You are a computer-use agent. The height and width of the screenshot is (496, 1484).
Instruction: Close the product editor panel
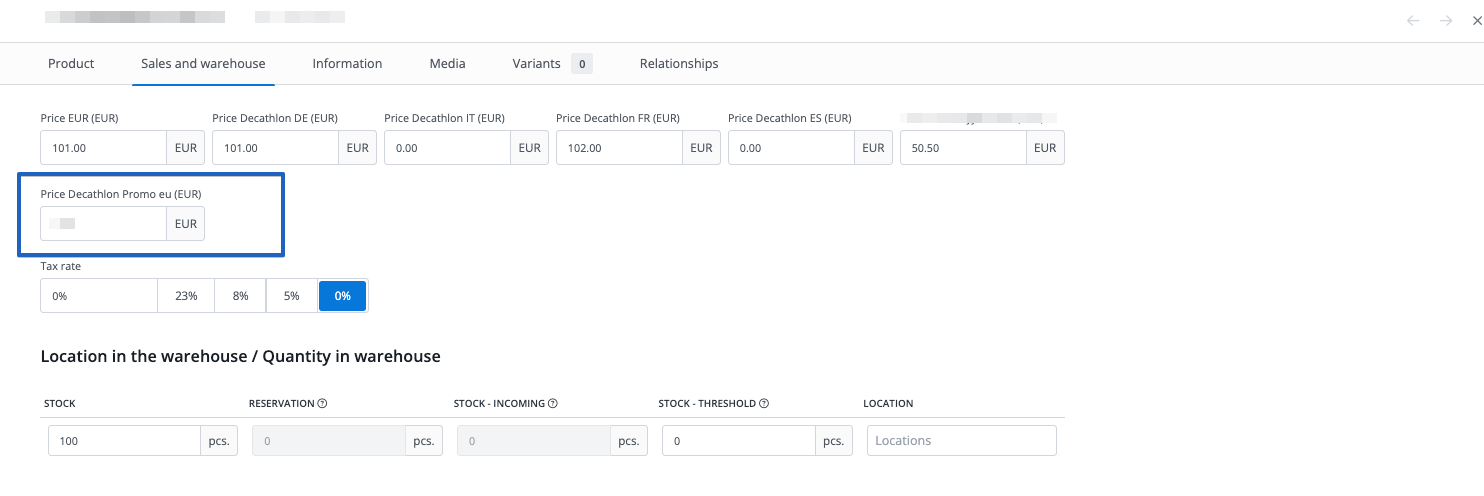click(x=1476, y=21)
